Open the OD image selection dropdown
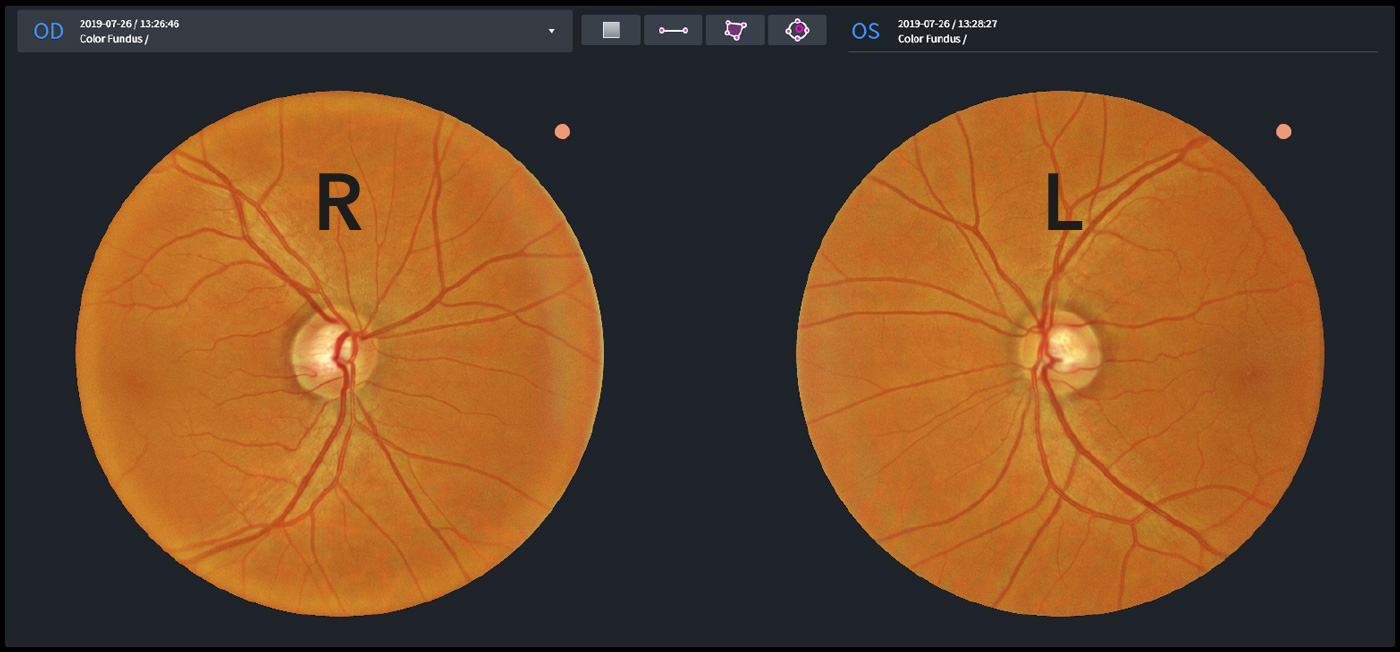 point(295,31)
